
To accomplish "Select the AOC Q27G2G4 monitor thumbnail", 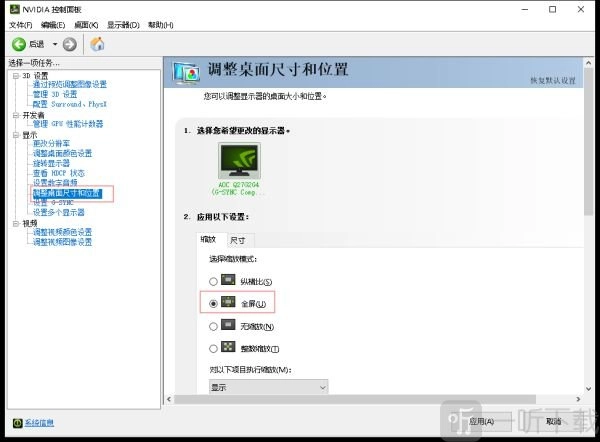I will (x=238, y=160).
